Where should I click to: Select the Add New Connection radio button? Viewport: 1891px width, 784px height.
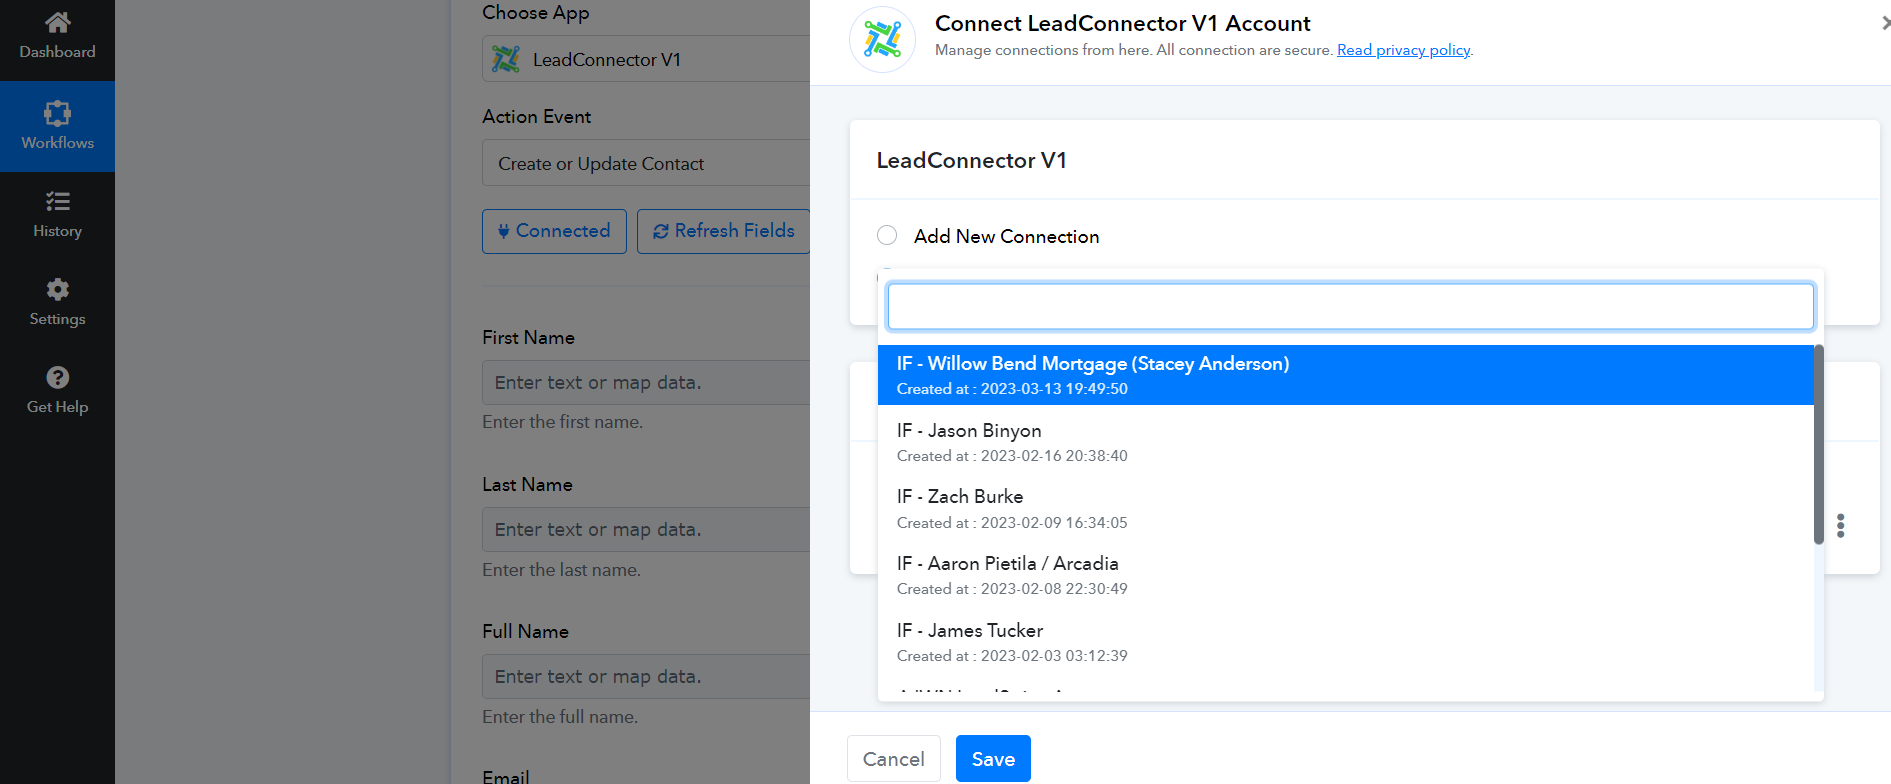(887, 235)
